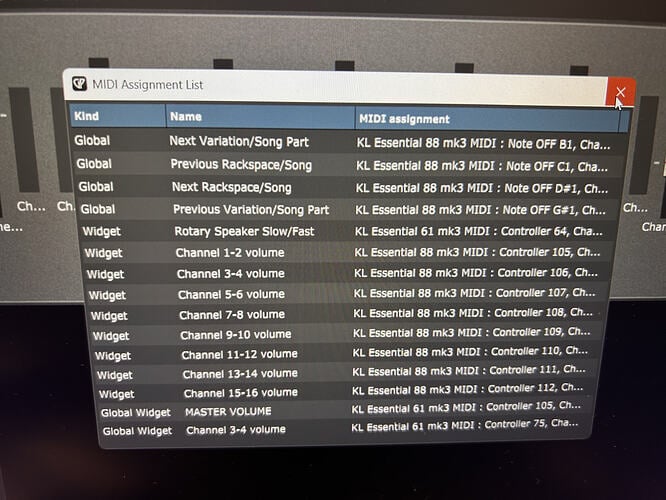Click the Controller 111 assignment cell

pos(469,371)
